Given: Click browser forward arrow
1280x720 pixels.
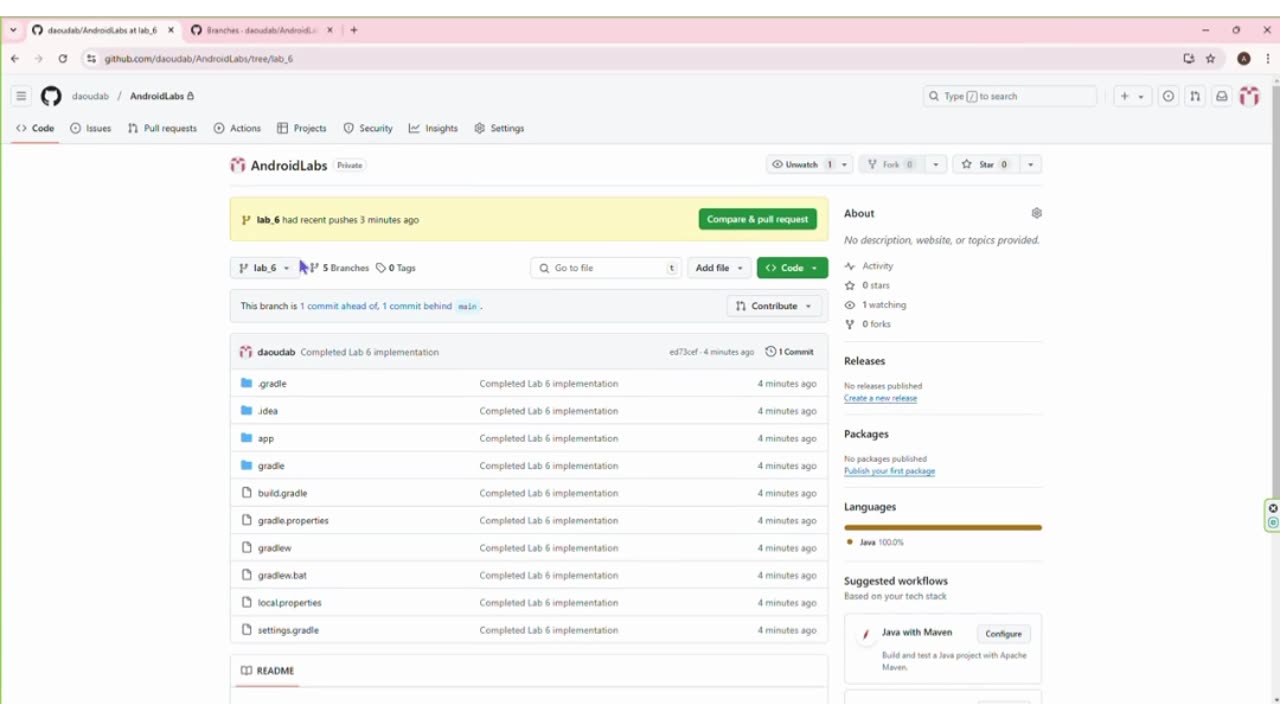Looking at the screenshot, I should tap(38, 59).
